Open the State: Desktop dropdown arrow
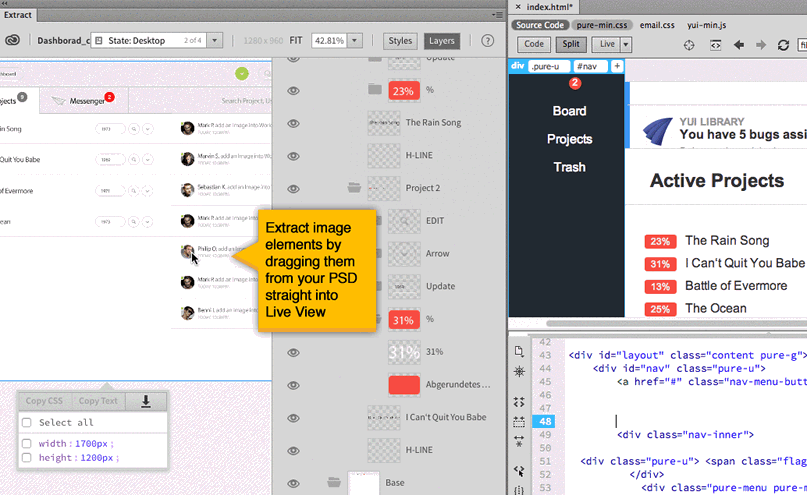The image size is (807, 495). pyautogui.click(x=215, y=40)
